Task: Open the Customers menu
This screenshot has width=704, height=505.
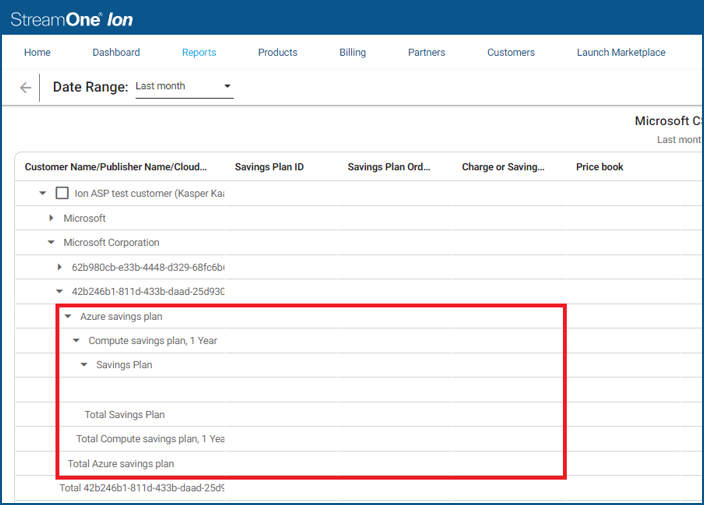Action: point(511,53)
